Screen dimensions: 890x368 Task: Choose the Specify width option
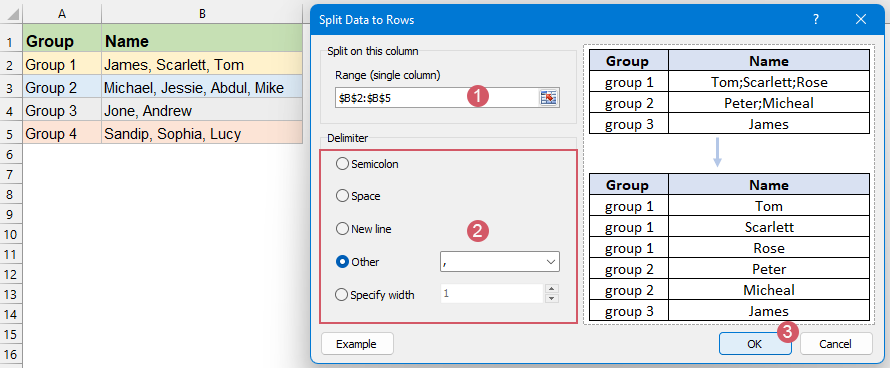(x=375, y=295)
